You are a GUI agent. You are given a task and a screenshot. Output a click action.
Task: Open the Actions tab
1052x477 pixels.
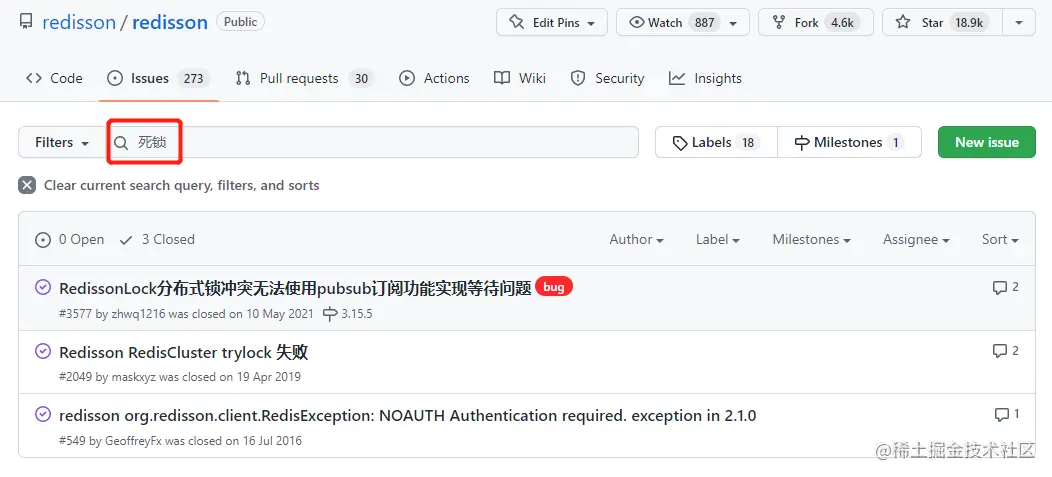click(x=433, y=78)
